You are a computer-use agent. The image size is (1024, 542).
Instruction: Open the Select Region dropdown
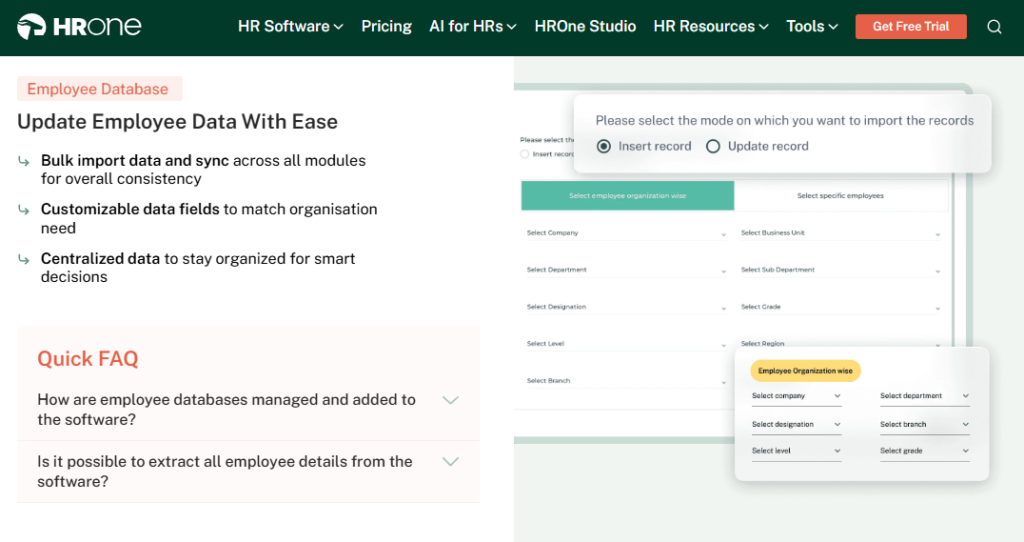click(x=840, y=343)
